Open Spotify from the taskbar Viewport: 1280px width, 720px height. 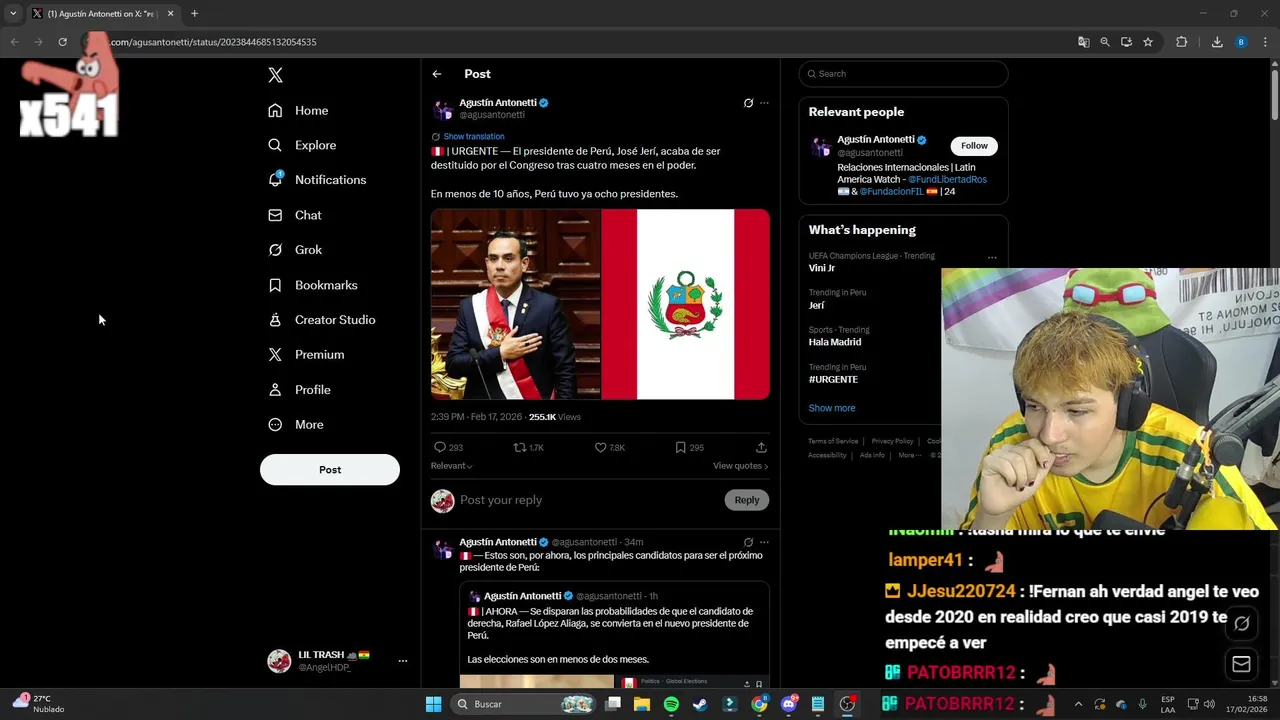click(671, 704)
